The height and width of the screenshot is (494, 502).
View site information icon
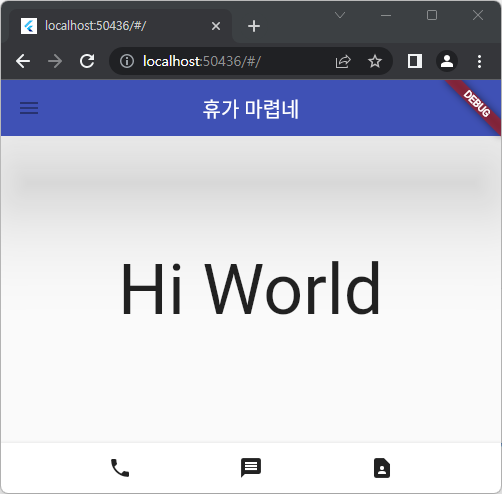[127, 61]
